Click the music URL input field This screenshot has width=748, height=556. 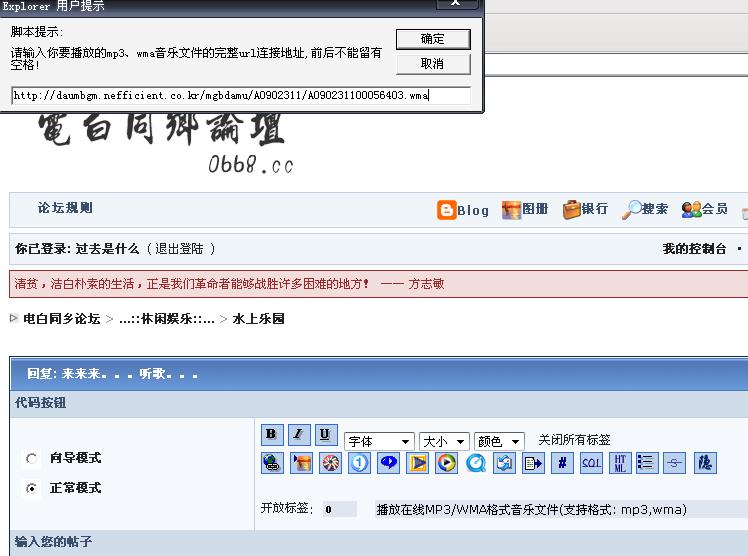click(x=226, y=96)
